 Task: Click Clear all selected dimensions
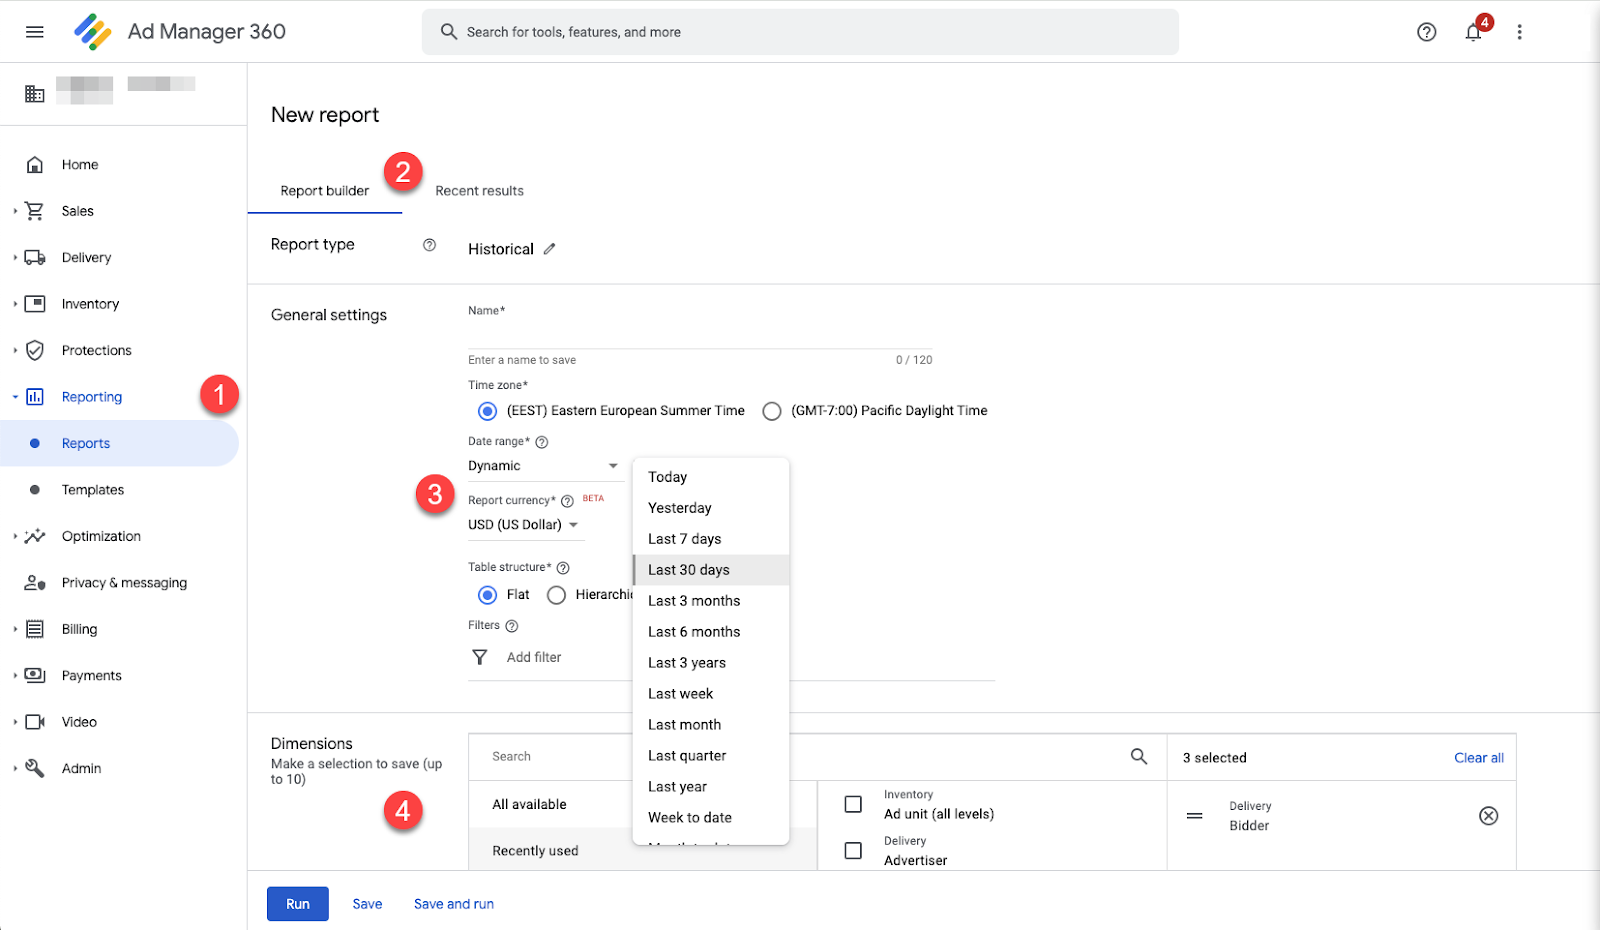coord(1479,758)
